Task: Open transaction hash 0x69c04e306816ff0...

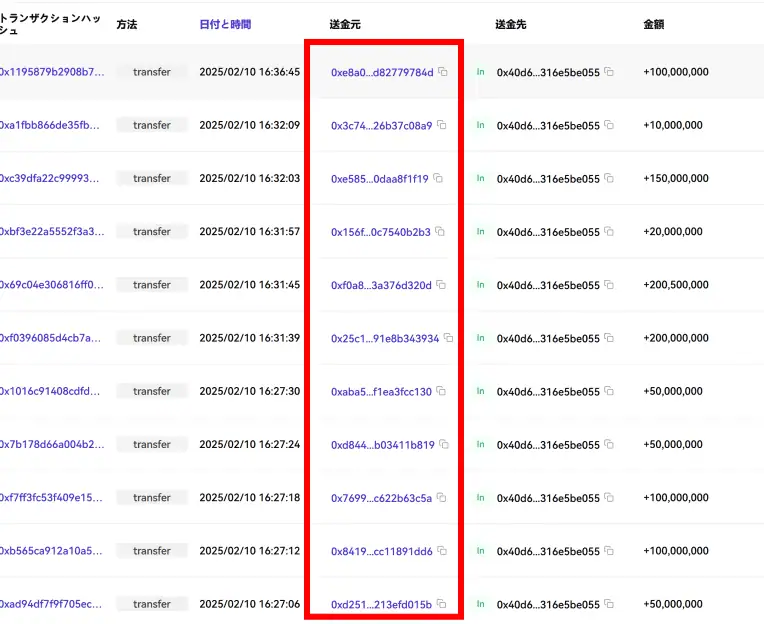Action: tap(52, 284)
